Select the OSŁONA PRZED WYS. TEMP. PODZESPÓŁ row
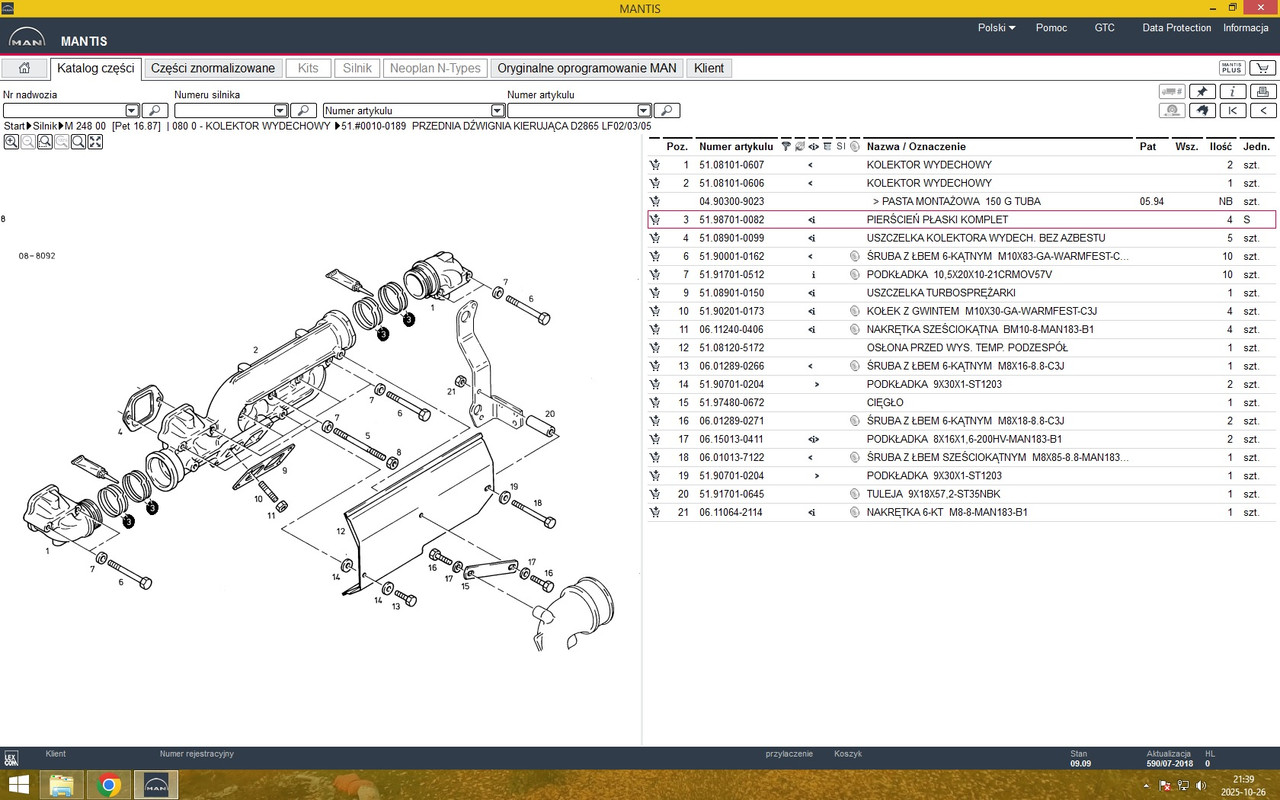This screenshot has height=800, width=1280. 962,347
